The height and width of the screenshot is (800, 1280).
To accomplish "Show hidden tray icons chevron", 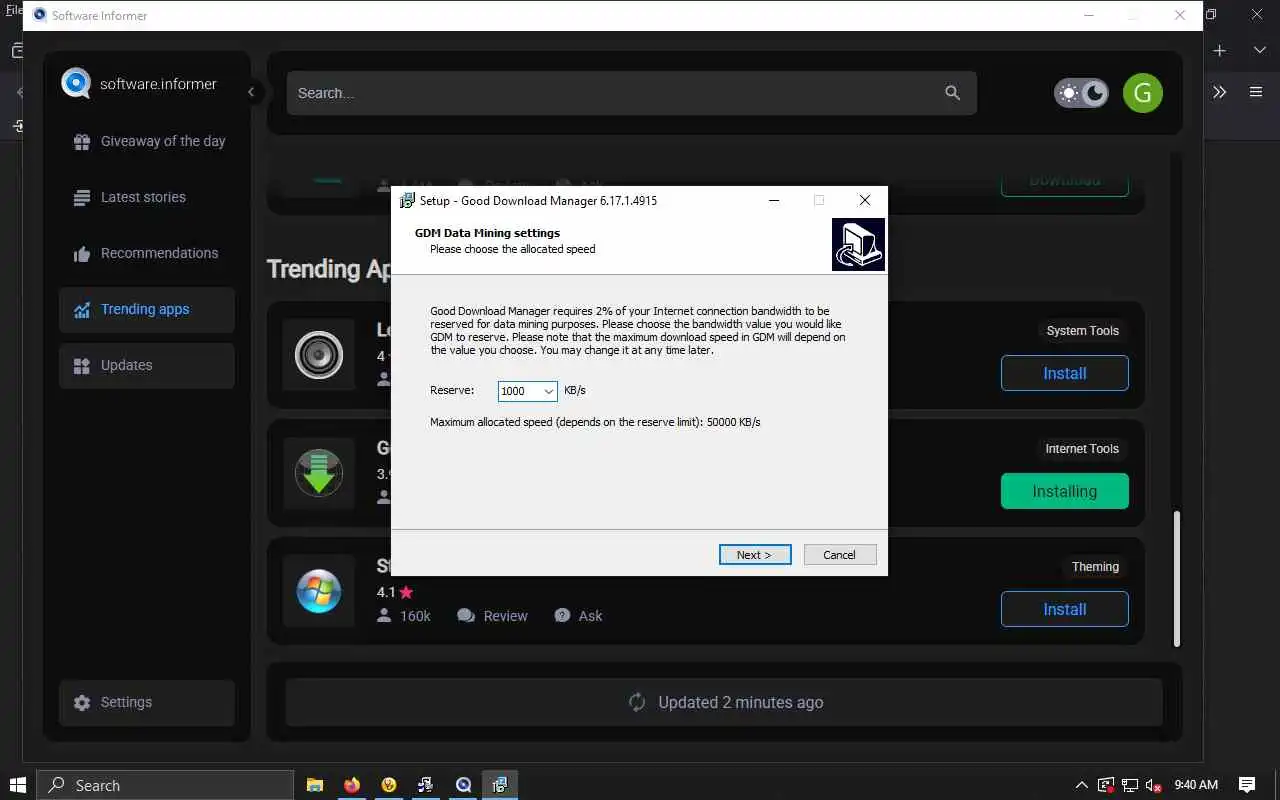I will [1081, 785].
